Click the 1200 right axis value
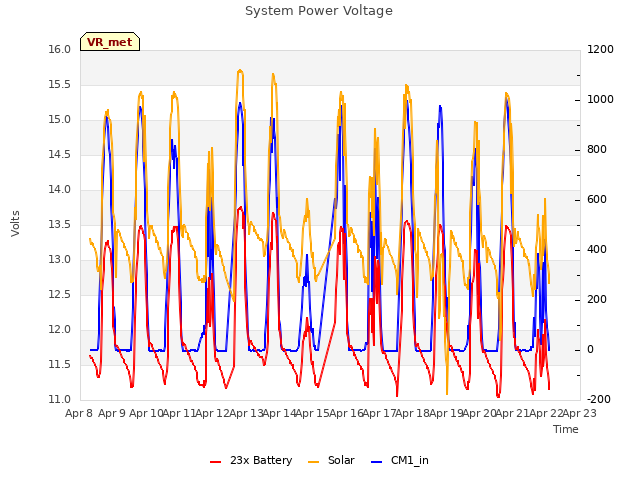Image resolution: width=640 pixels, height=480 pixels. 600,50
